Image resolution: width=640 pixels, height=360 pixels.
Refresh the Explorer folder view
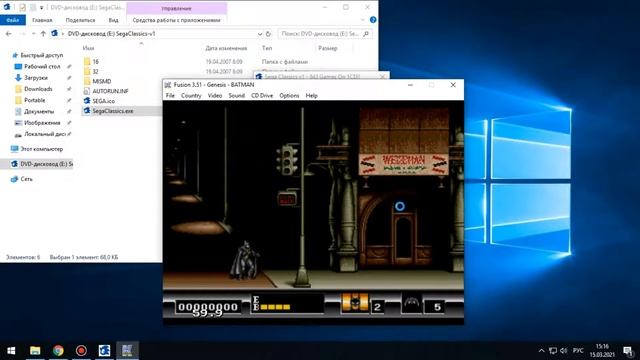point(268,34)
